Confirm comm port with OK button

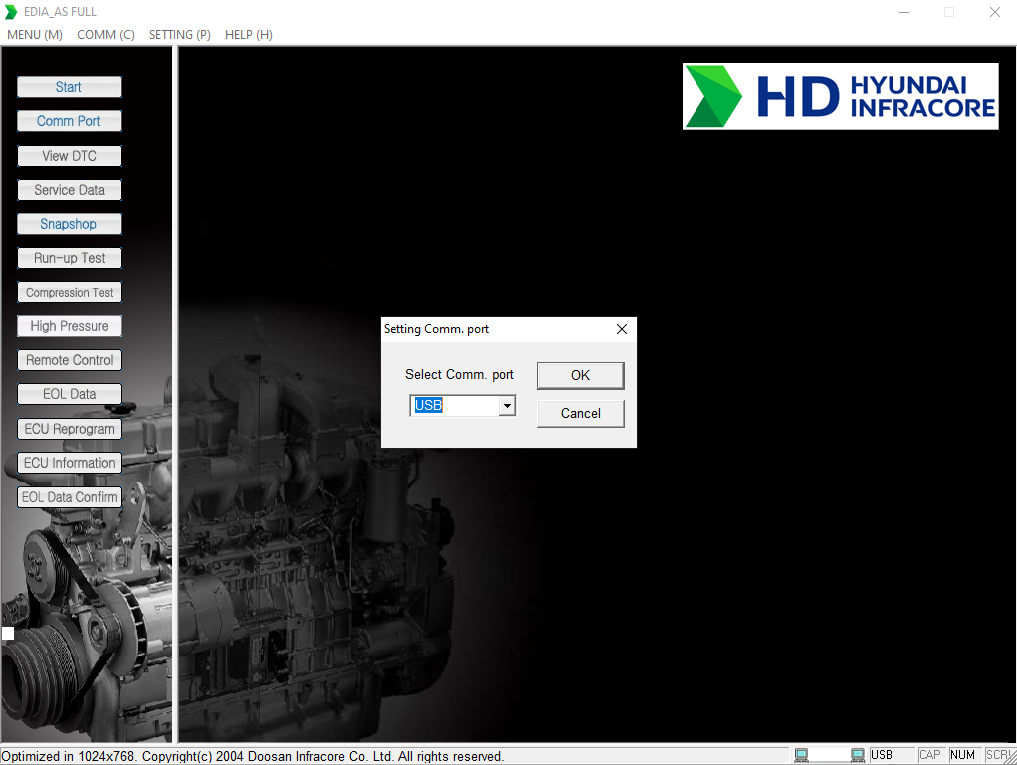click(x=580, y=376)
